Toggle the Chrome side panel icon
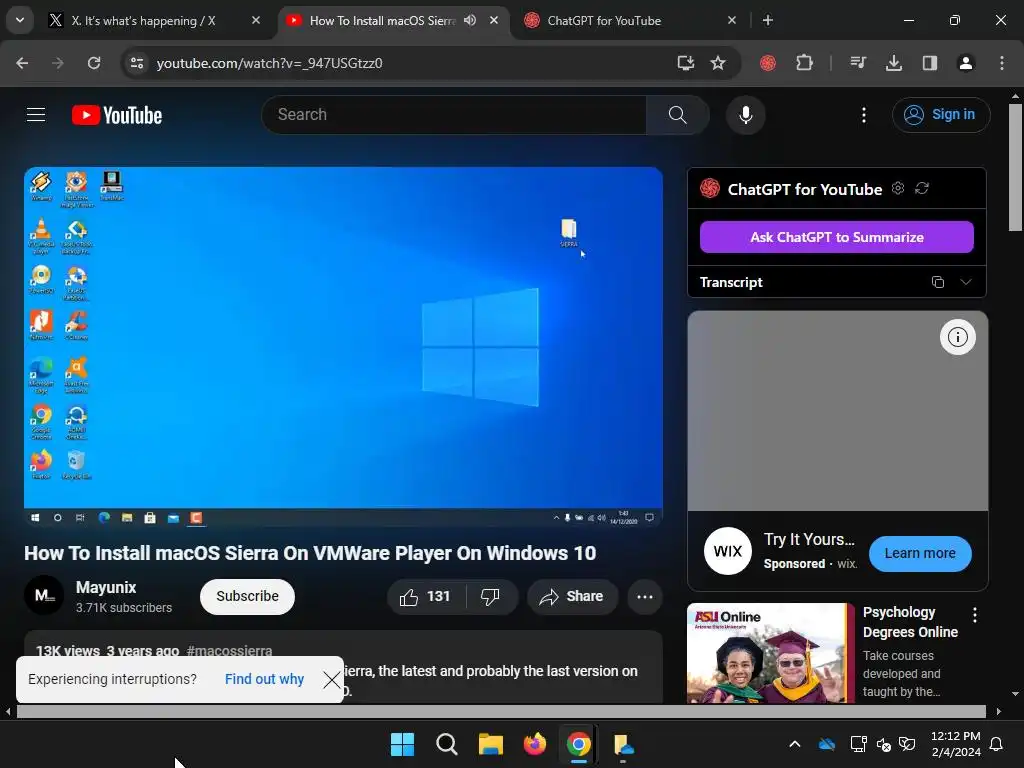The image size is (1024, 768). point(929,63)
